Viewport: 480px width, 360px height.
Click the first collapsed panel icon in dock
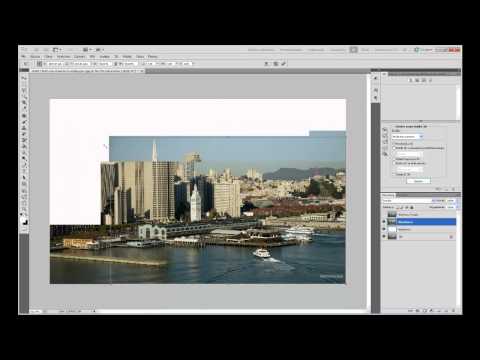coord(376,78)
